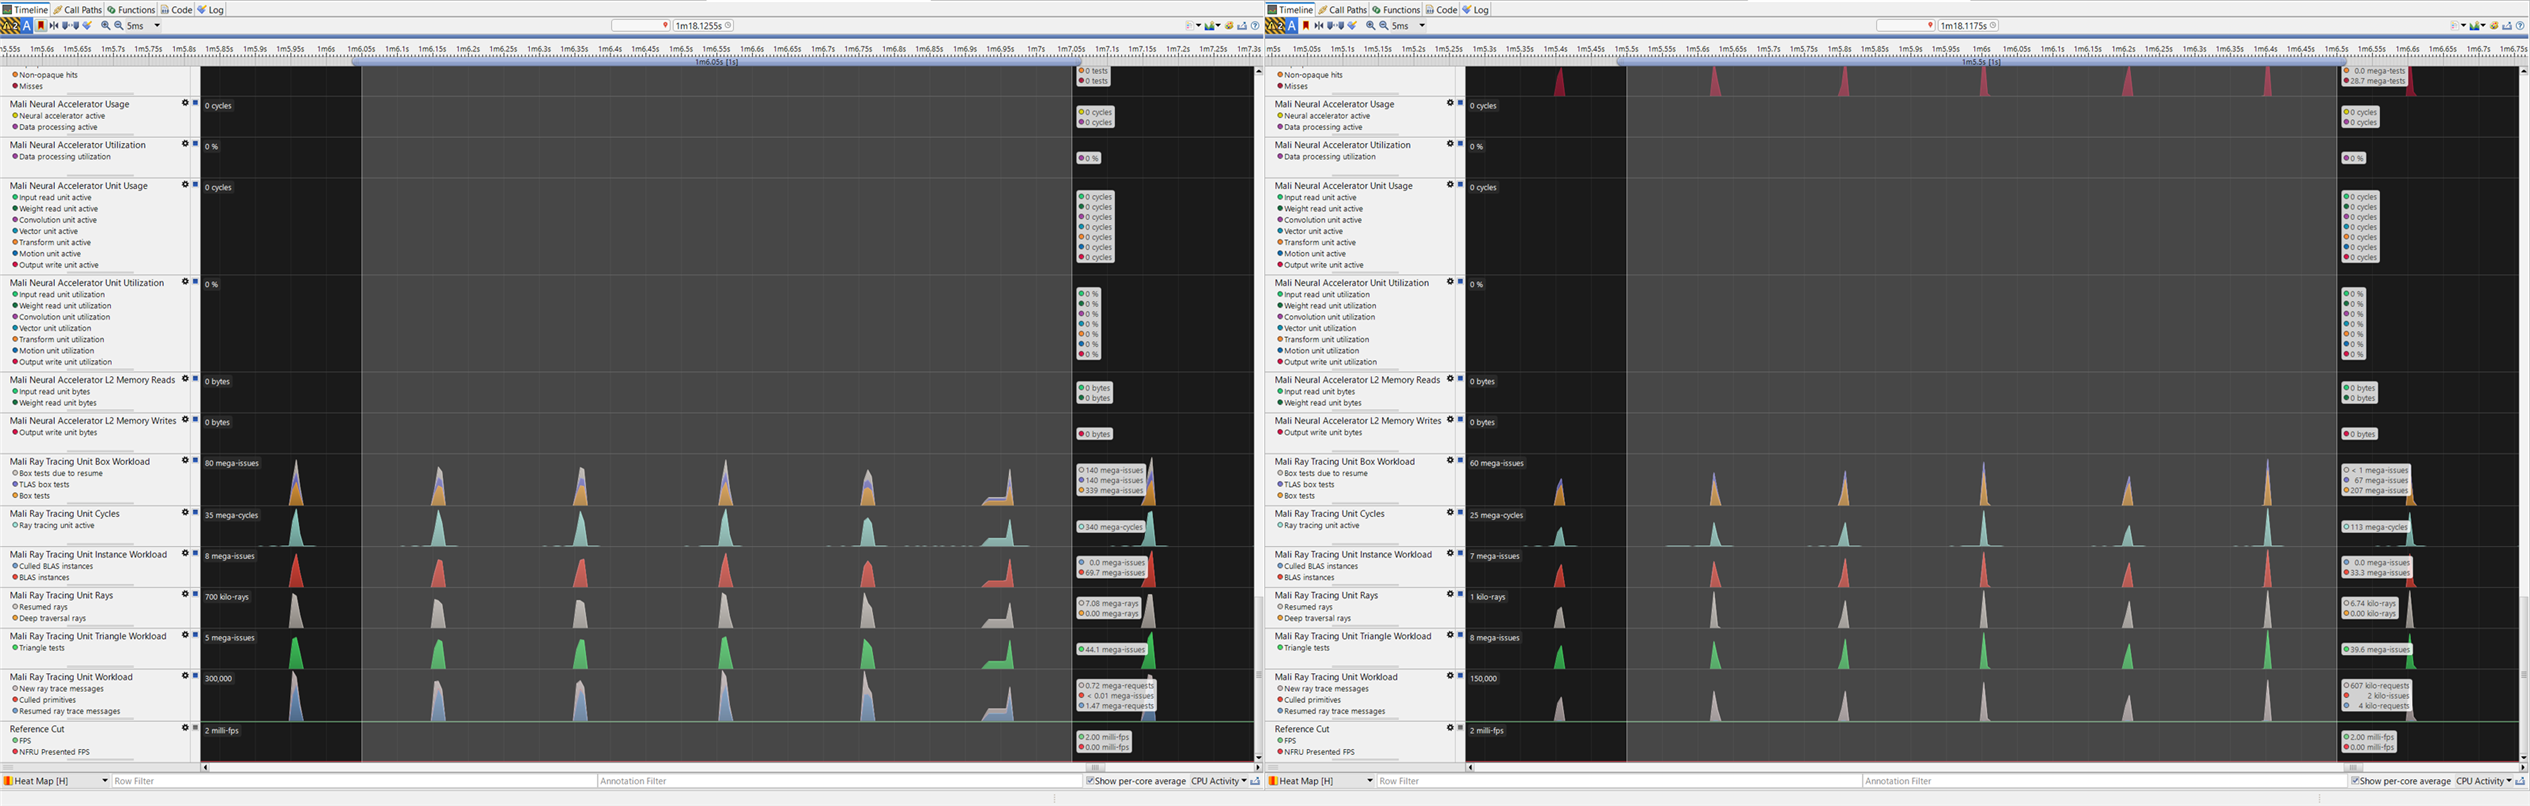This screenshot has width=2530, height=806.
Task: Click the help icon in the right window
Action: point(2520,26)
